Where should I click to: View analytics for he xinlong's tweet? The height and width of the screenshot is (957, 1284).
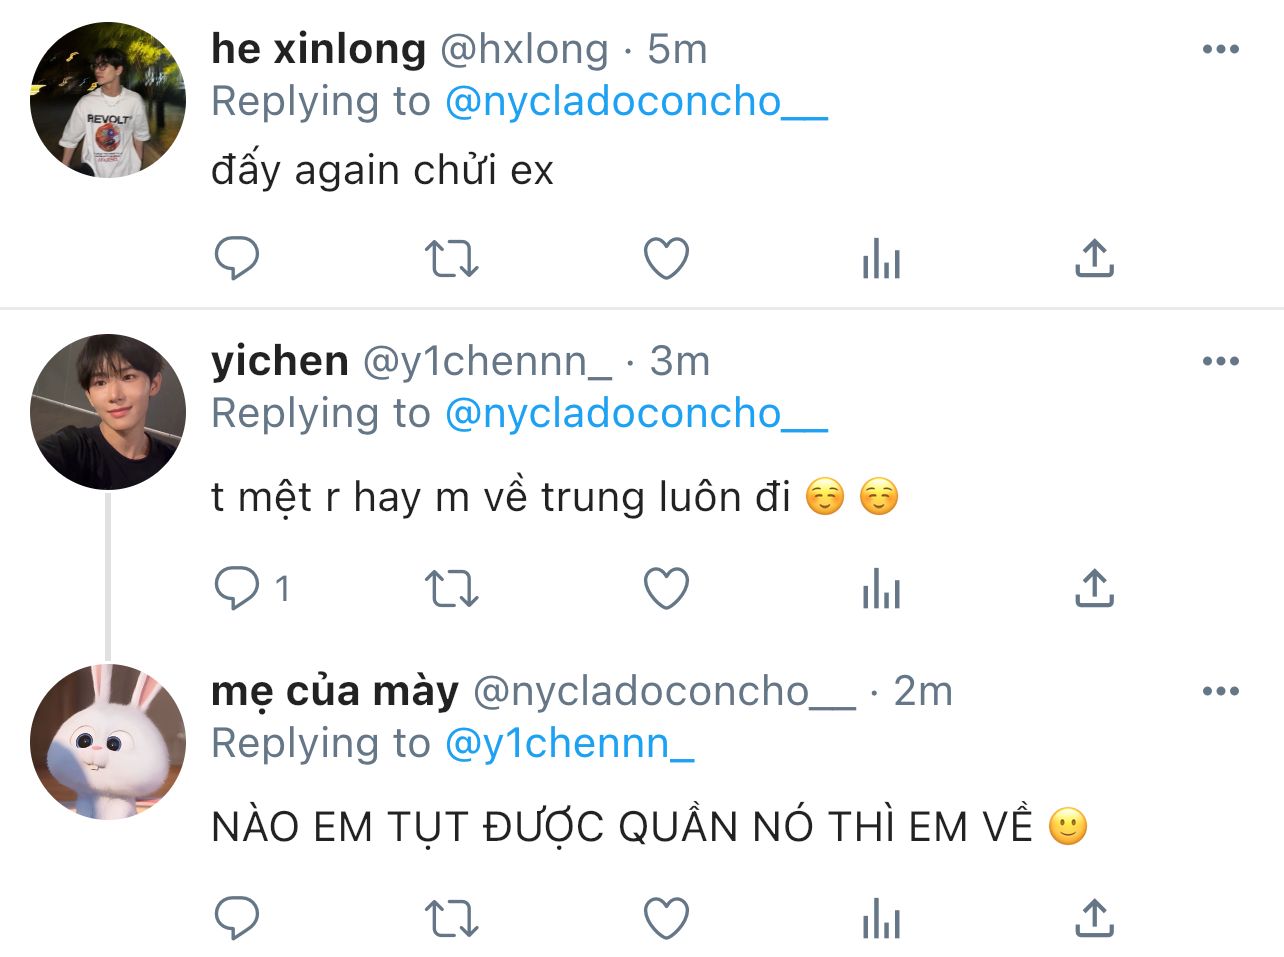coord(881,259)
